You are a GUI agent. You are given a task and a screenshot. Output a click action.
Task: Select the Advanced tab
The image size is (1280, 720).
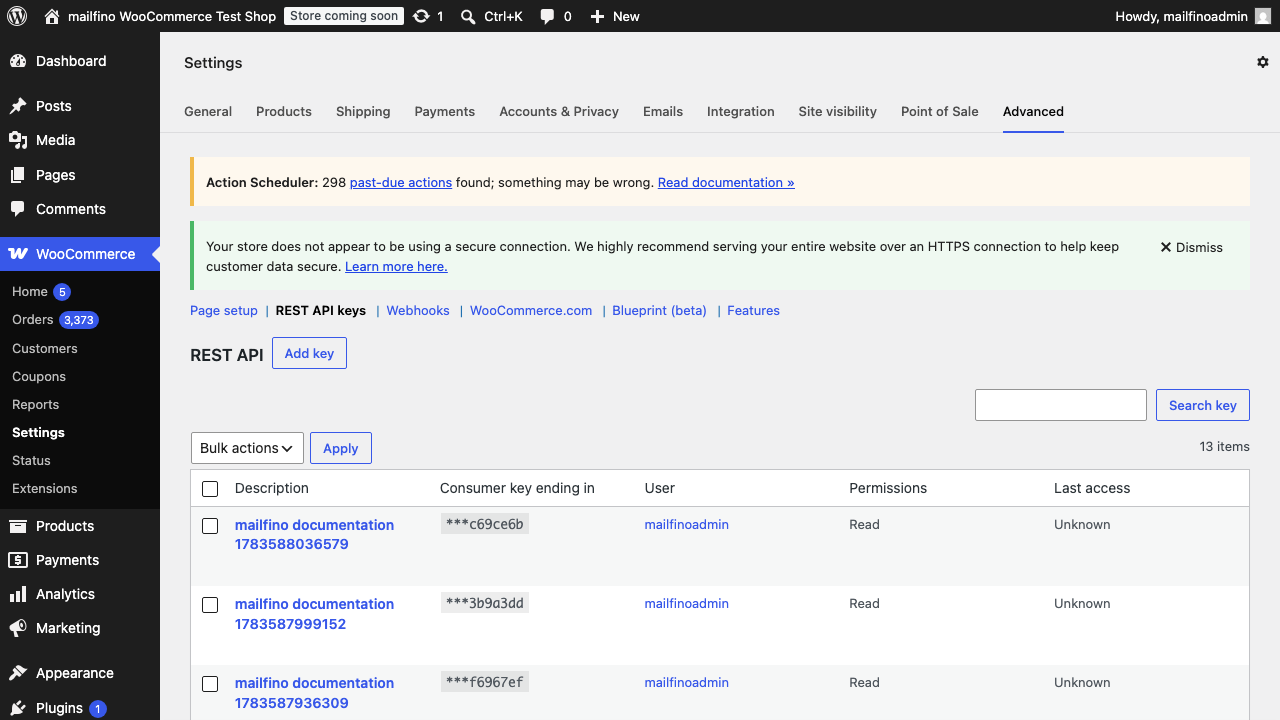1033,111
